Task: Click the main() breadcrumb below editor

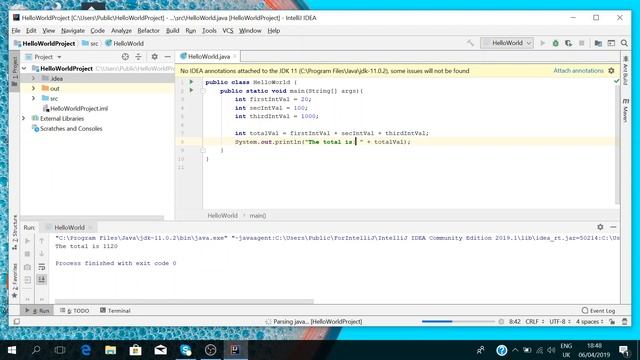Action: [258, 216]
